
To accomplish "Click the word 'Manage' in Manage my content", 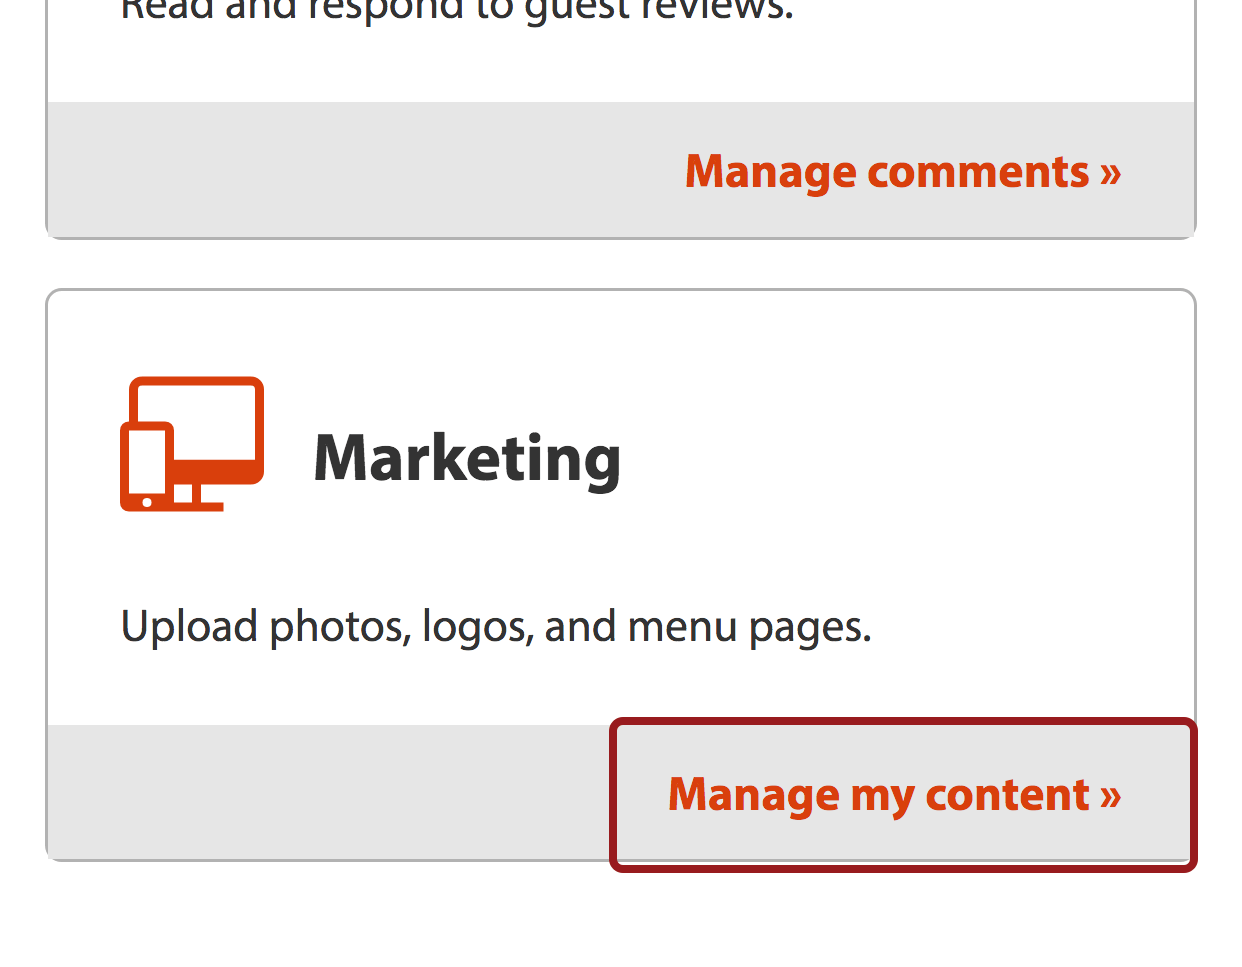I will pos(754,797).
